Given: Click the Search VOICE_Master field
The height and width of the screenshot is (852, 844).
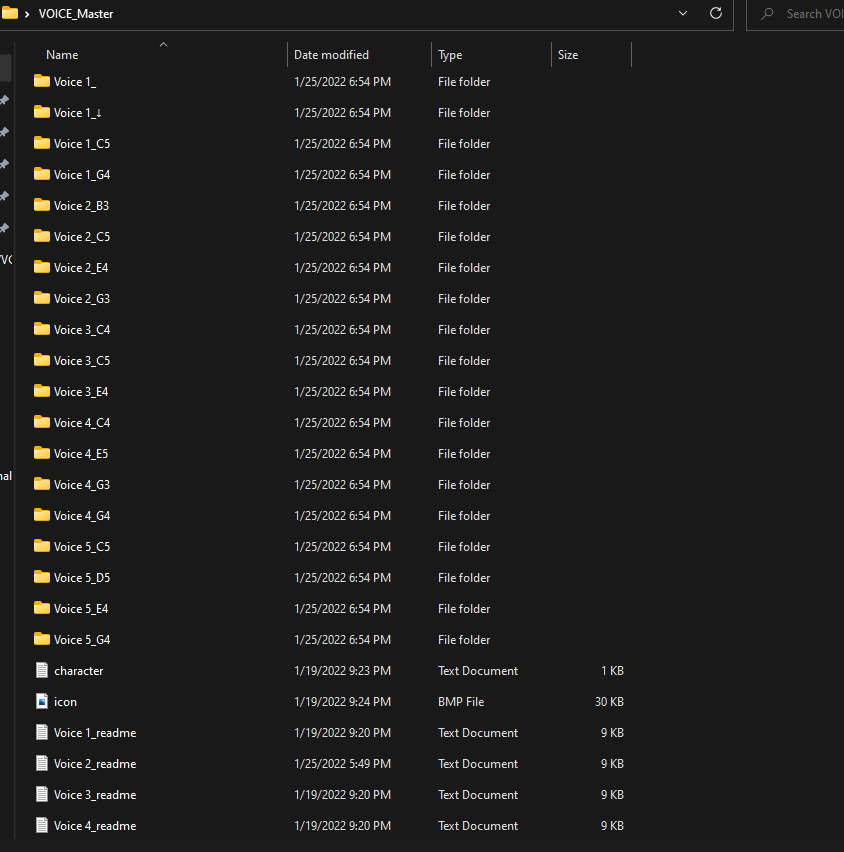Looking at the screenshot, I should pos(796,14).
